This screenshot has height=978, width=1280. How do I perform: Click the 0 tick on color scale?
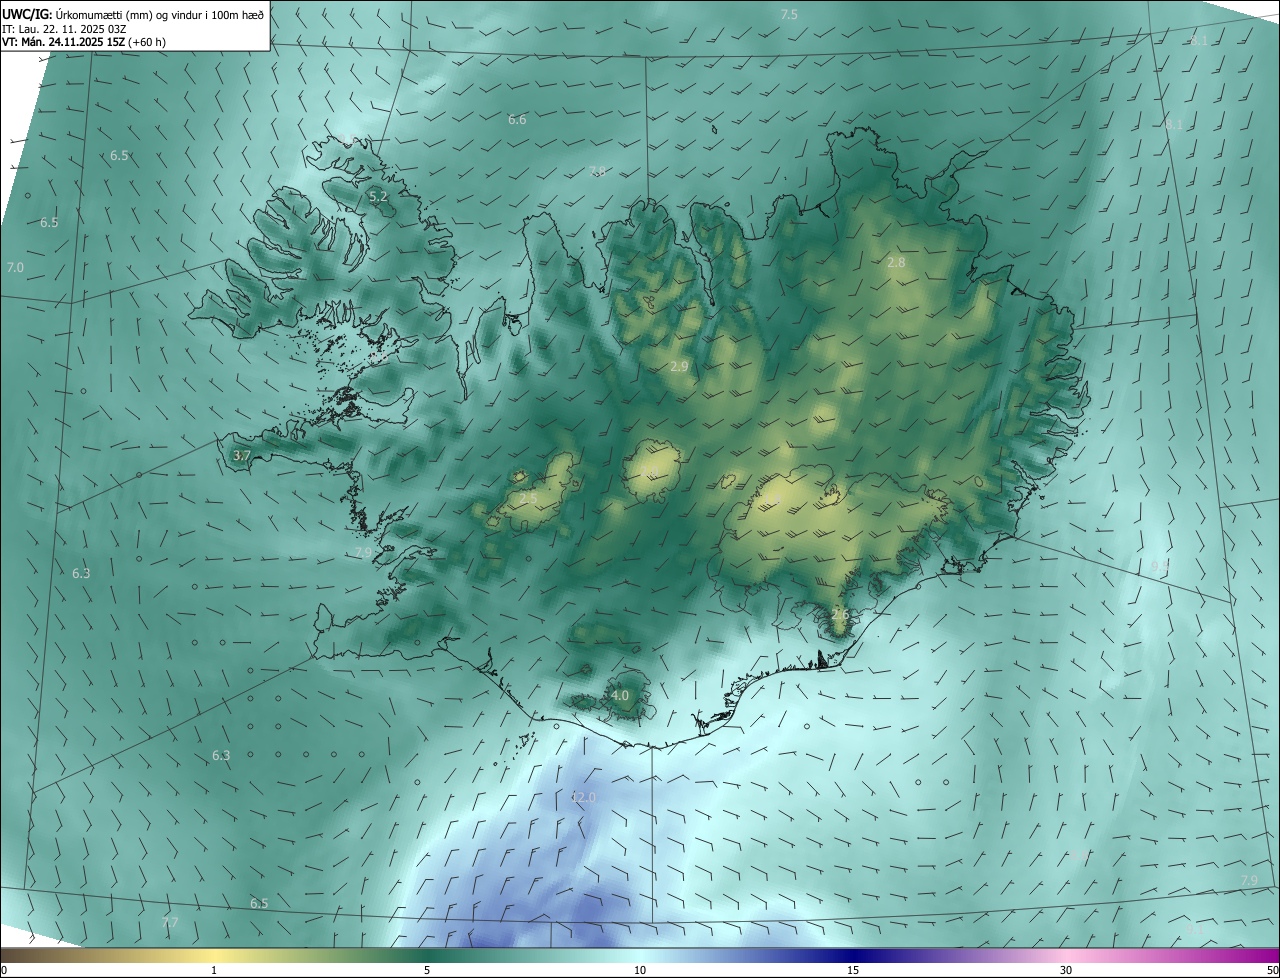click(4, 970)
